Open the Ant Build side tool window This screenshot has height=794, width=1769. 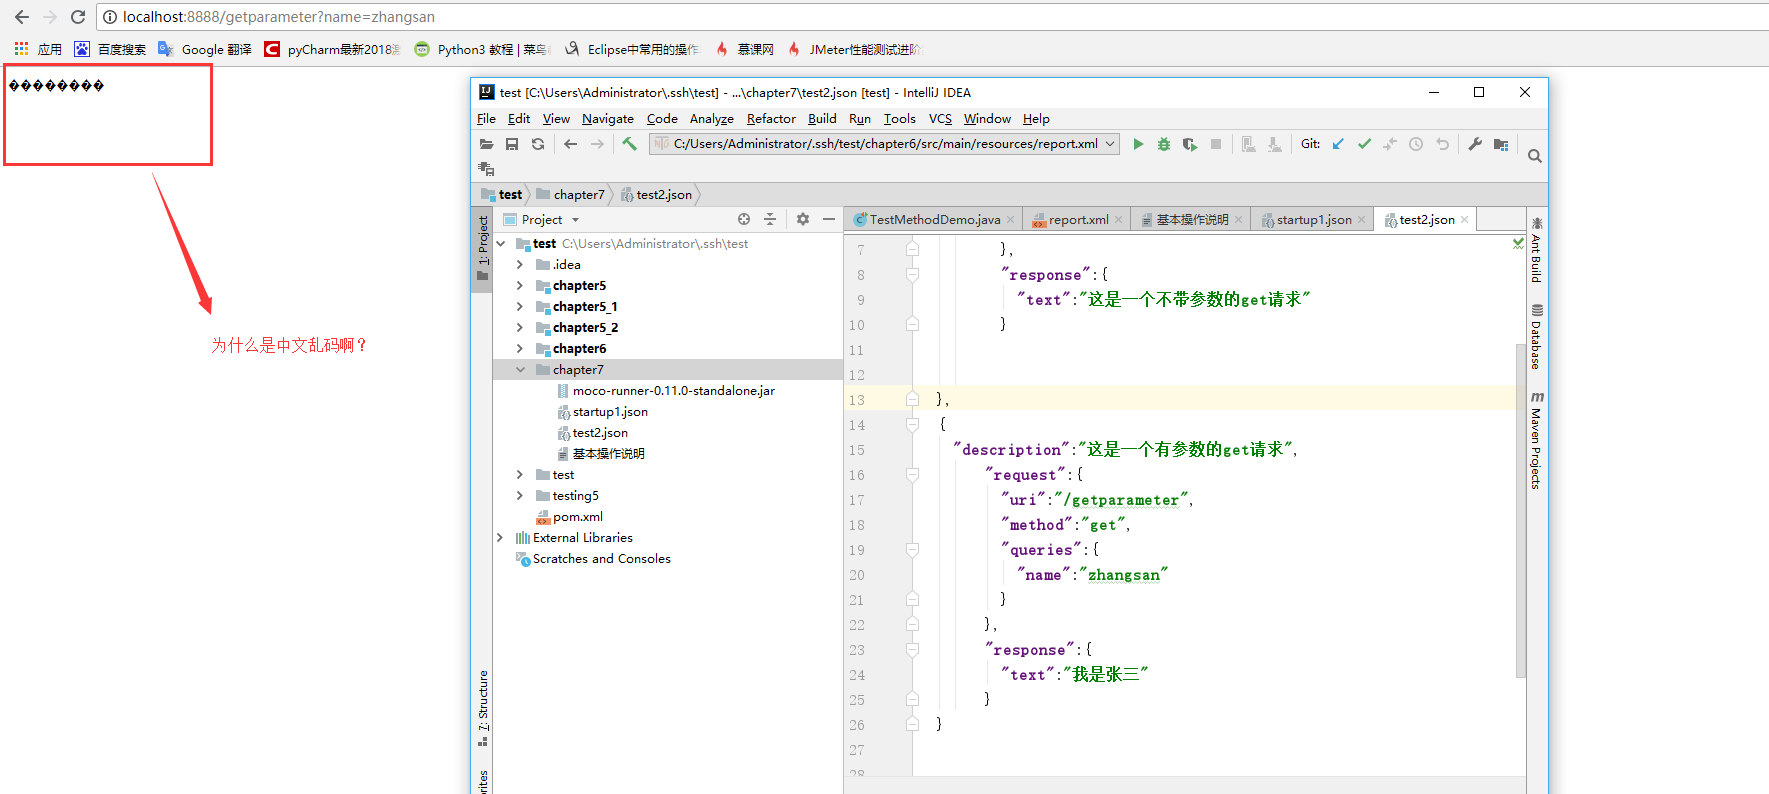tap(1537, 250)
